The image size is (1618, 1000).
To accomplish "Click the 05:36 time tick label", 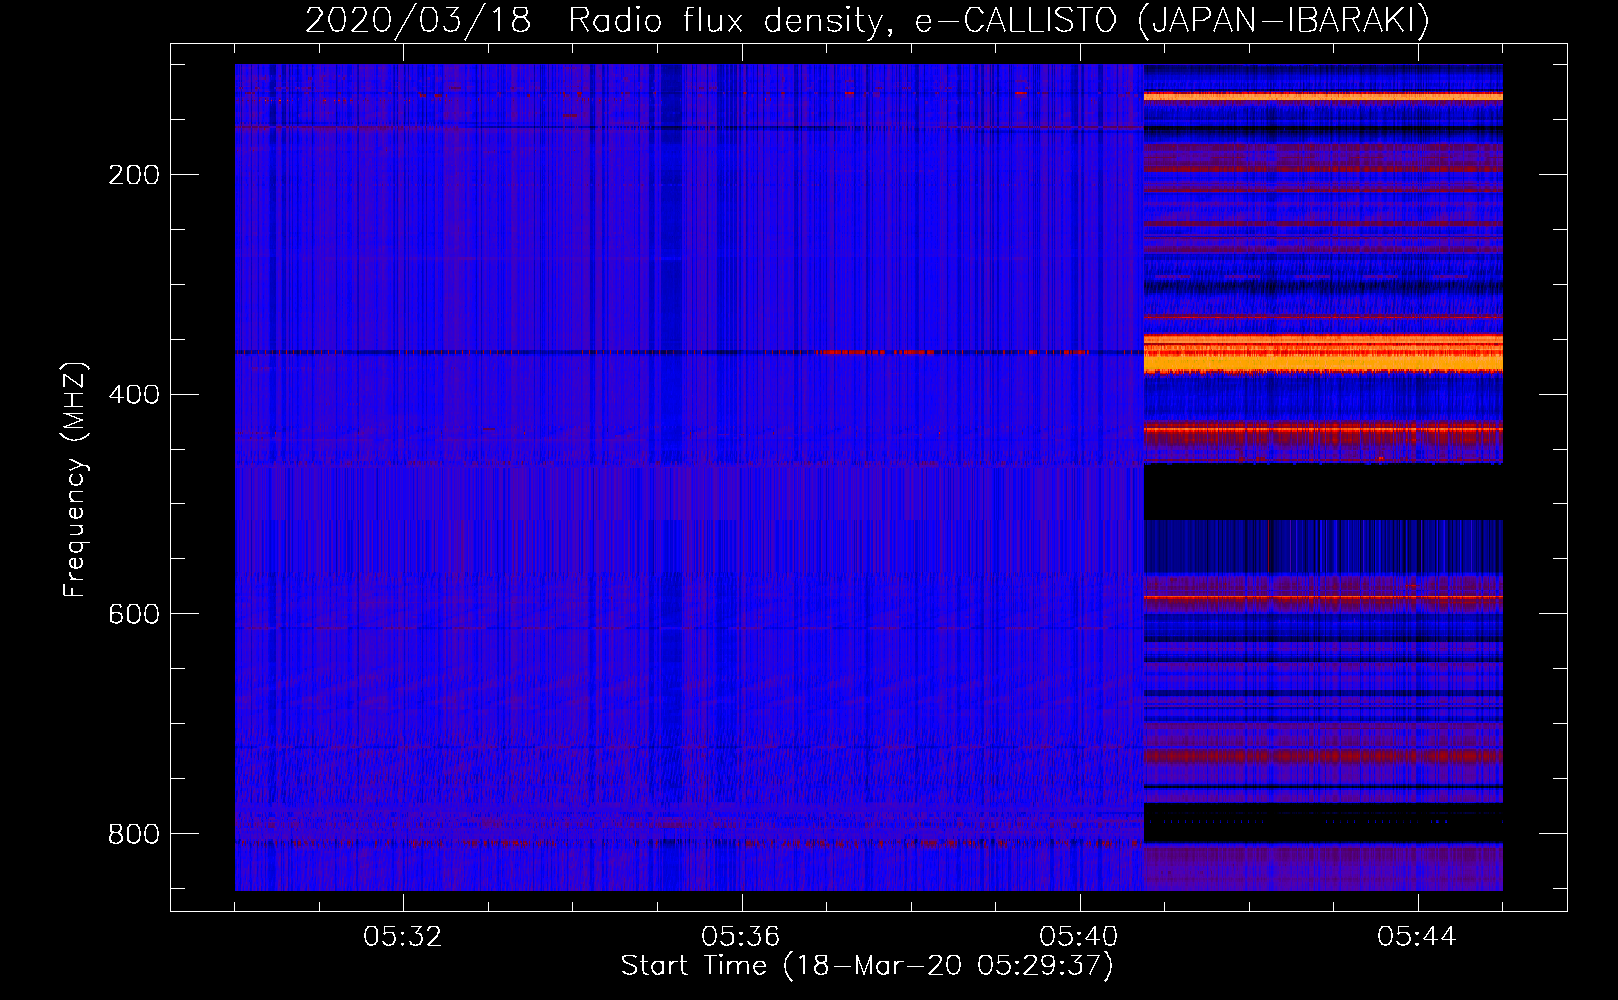I will tap(741, 937).
